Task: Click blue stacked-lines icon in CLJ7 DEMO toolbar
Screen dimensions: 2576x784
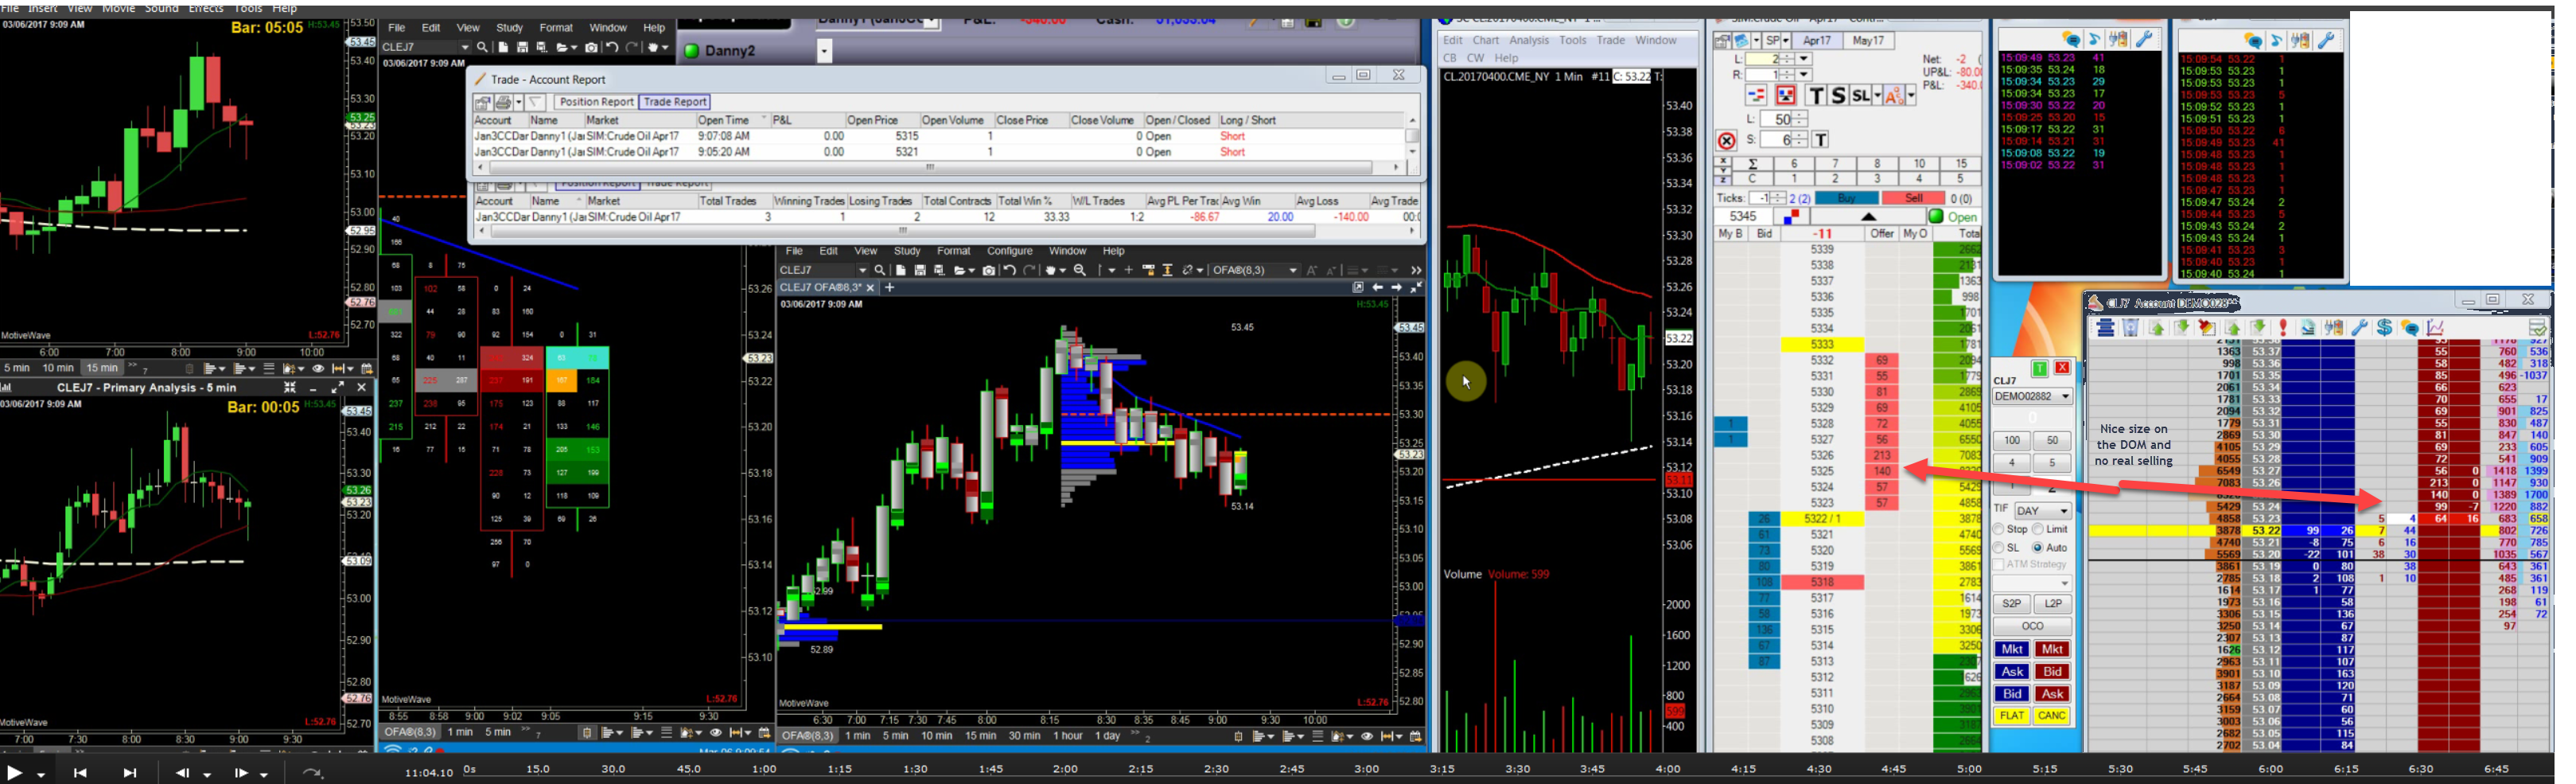Action: click(2105, 328)
